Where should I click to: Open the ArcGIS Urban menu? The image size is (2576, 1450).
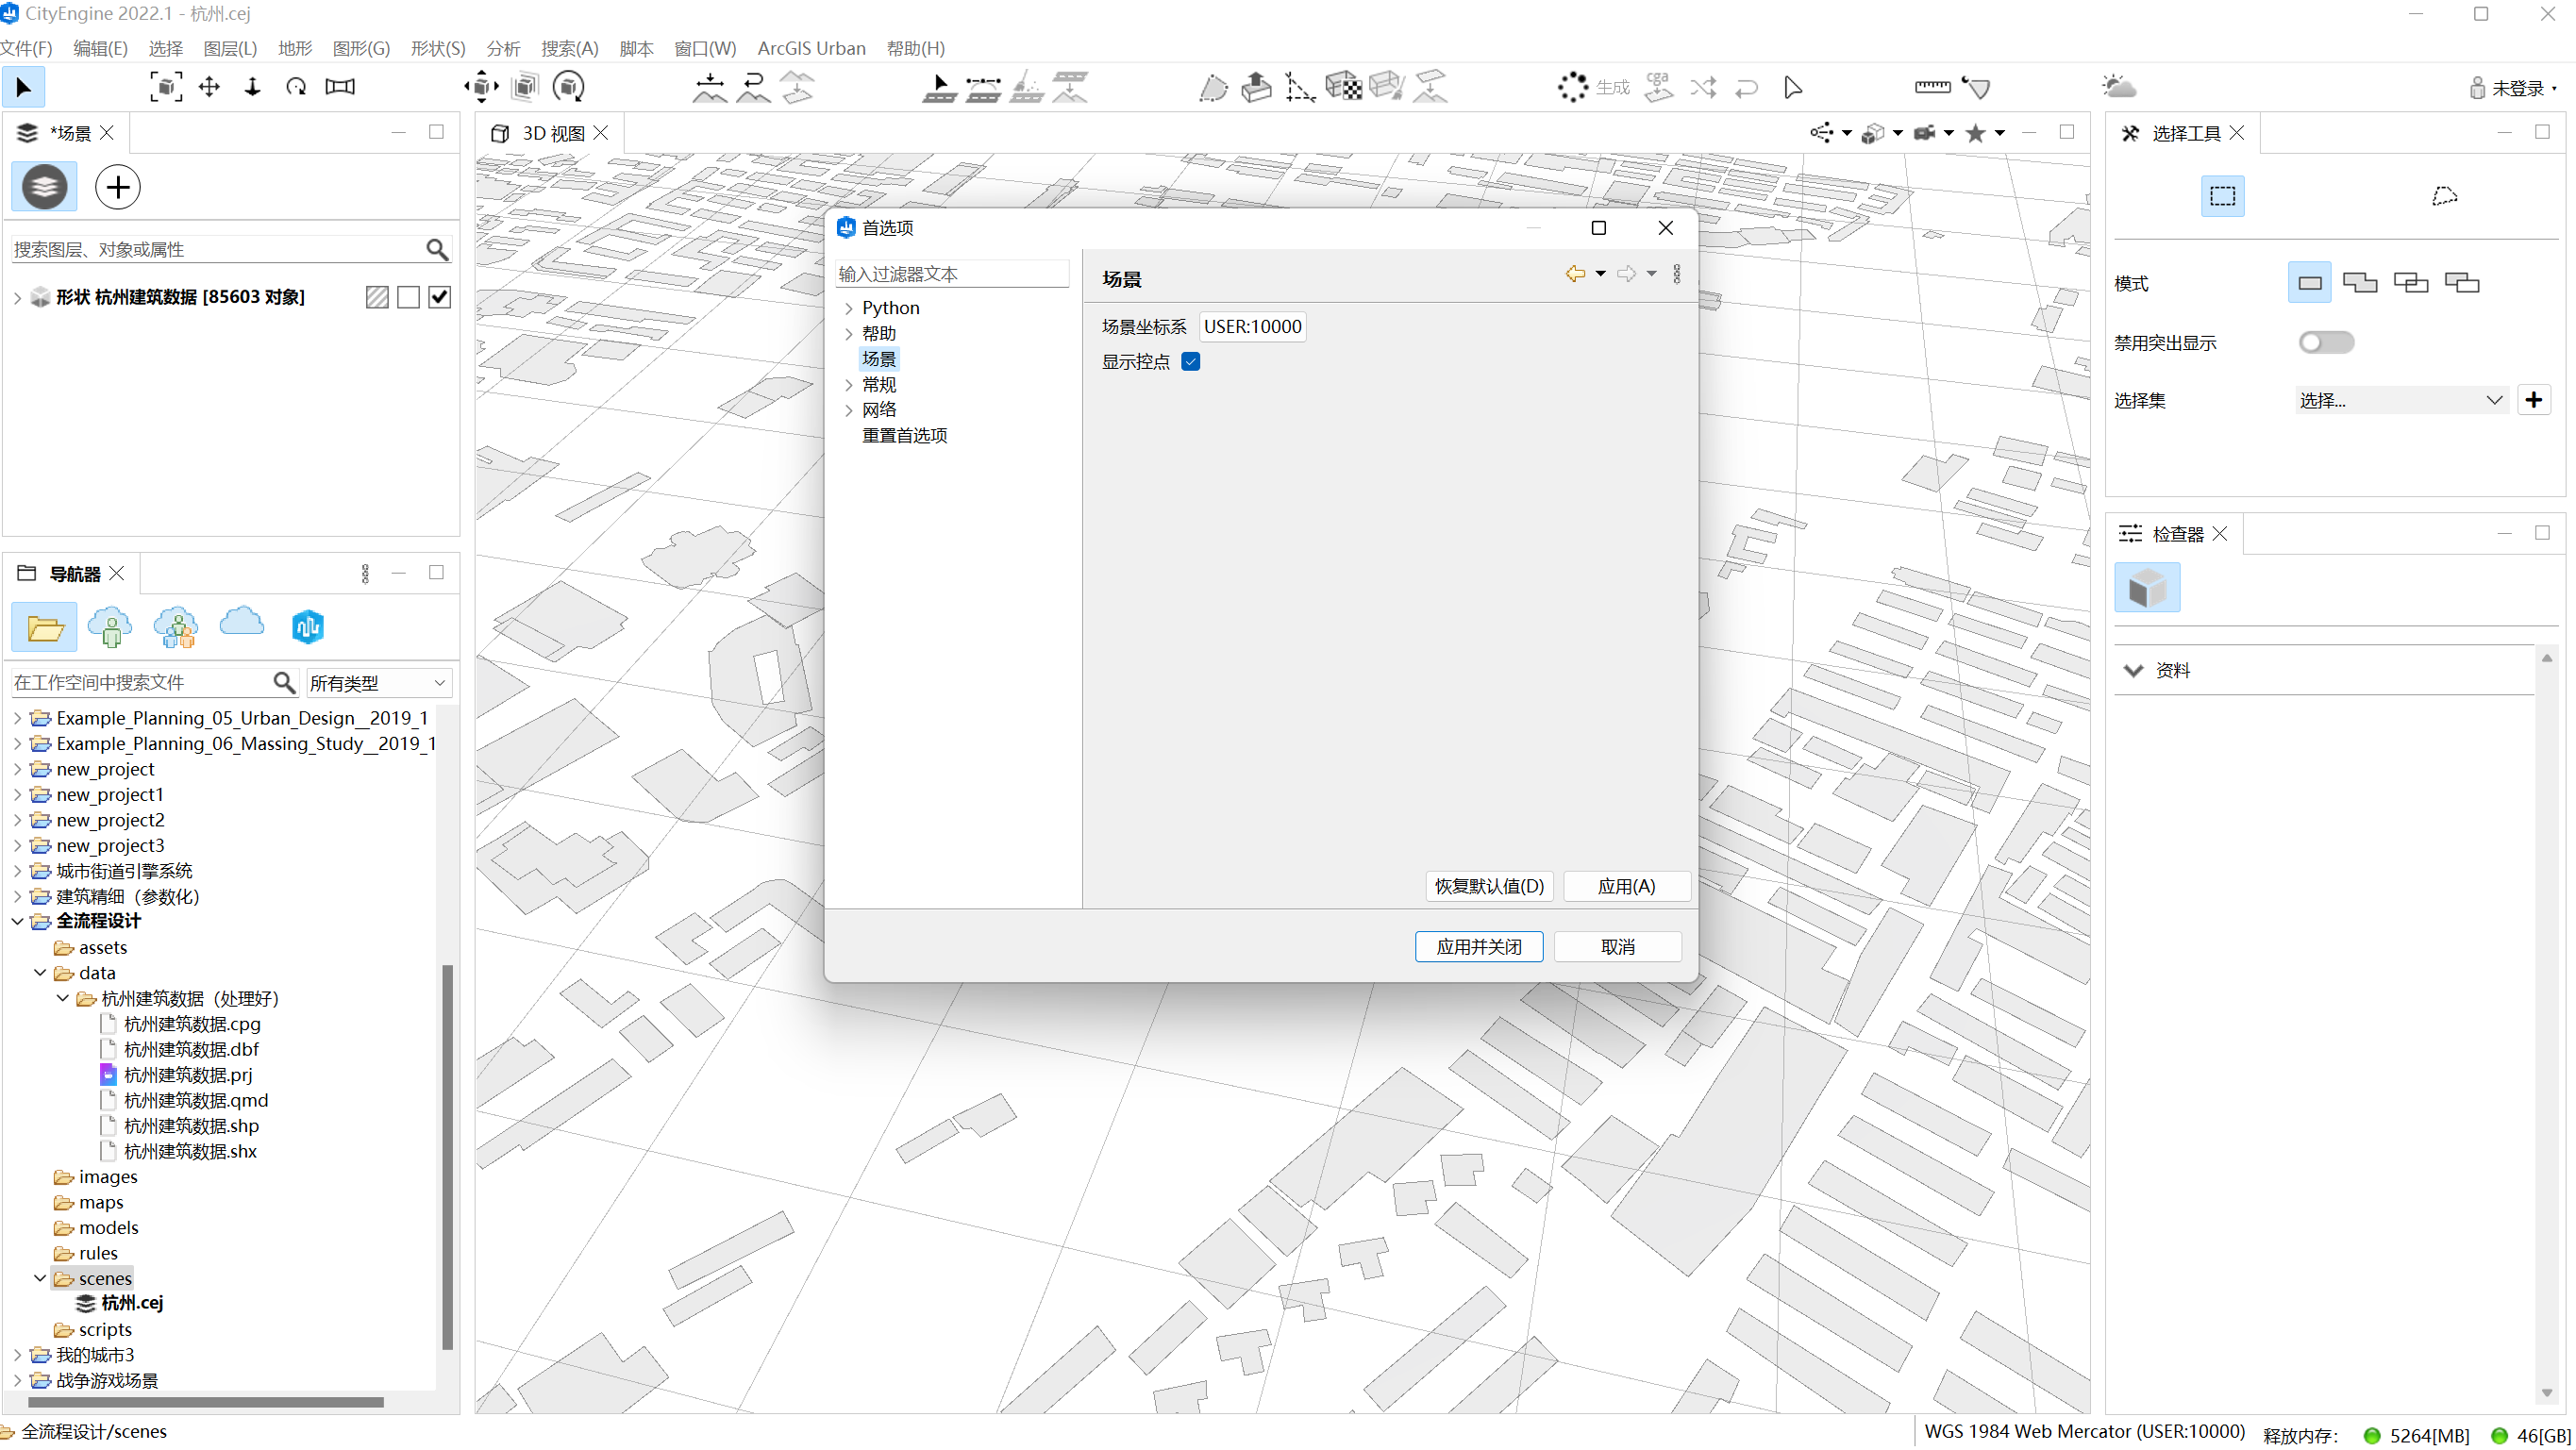811,48
